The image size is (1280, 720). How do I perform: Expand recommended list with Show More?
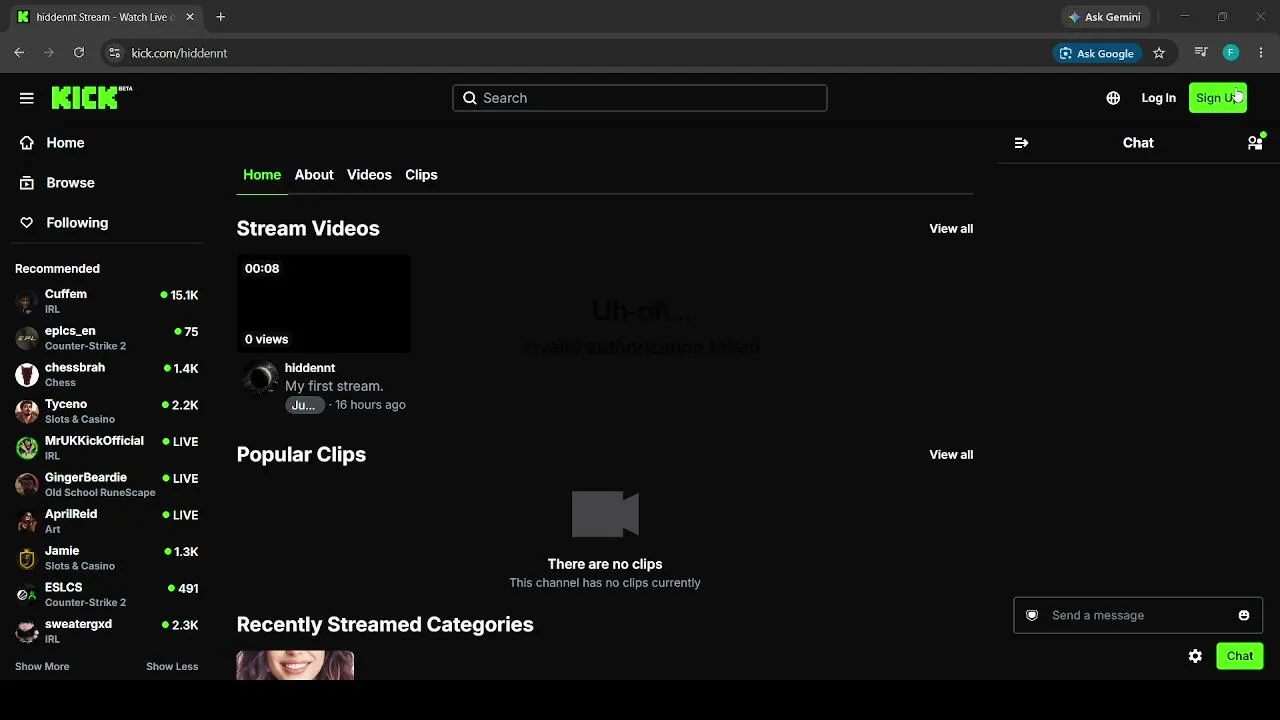[x=42, y=667]
